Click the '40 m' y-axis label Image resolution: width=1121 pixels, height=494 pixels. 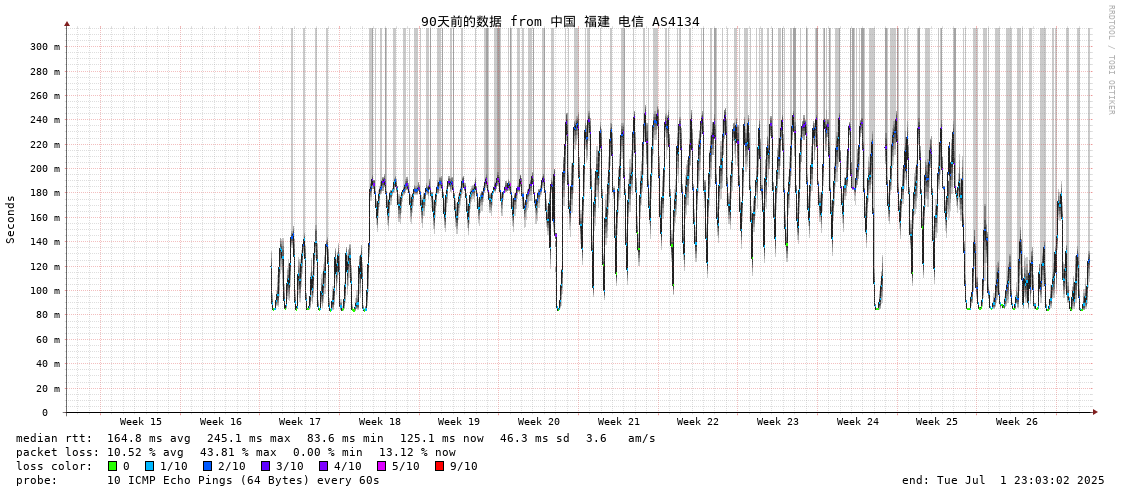47,364
